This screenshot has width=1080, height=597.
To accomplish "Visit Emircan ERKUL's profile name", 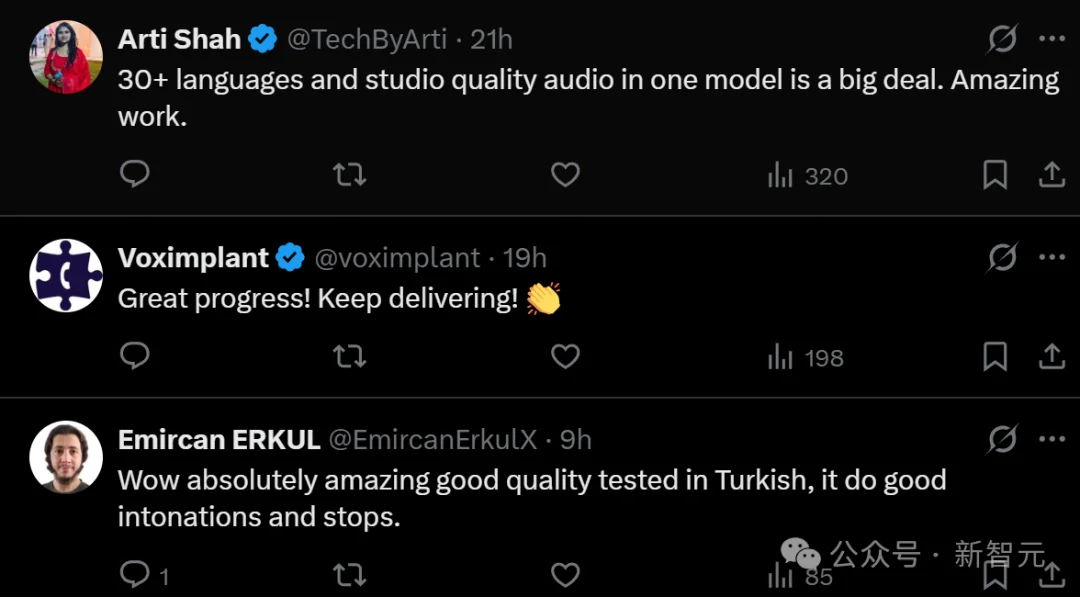I will pos(219,439).
